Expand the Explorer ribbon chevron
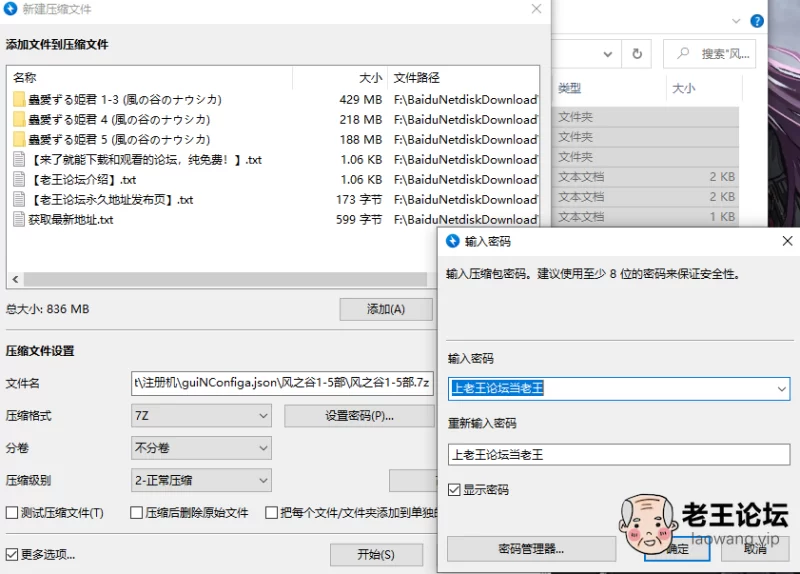Viewport: 800px width, 574px height. tap(736, 21)
